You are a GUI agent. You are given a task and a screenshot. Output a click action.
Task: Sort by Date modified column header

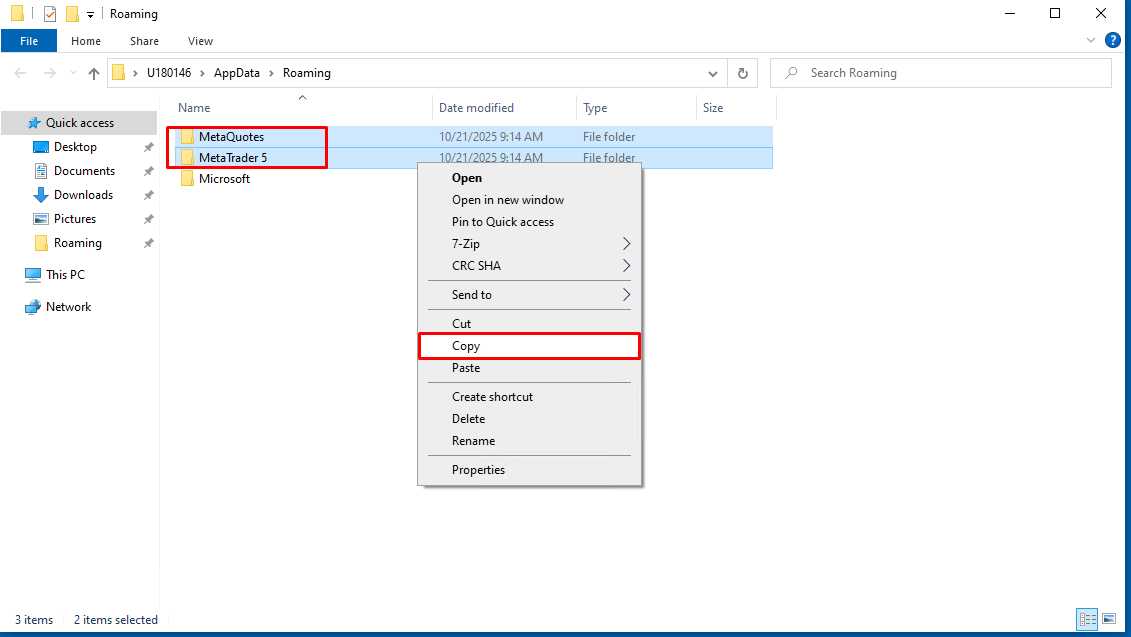click(x=477, y=108)
